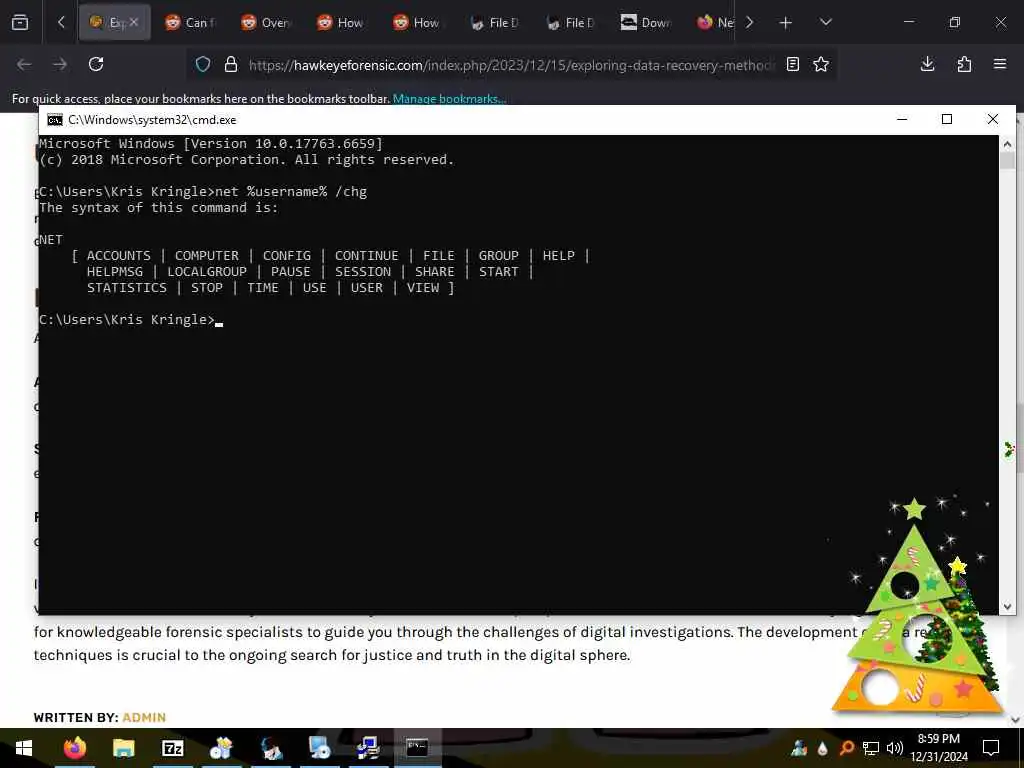The image size is (1024, 768).
Task: Click the cmd scrollbar up arrow
Action: 1007,144
